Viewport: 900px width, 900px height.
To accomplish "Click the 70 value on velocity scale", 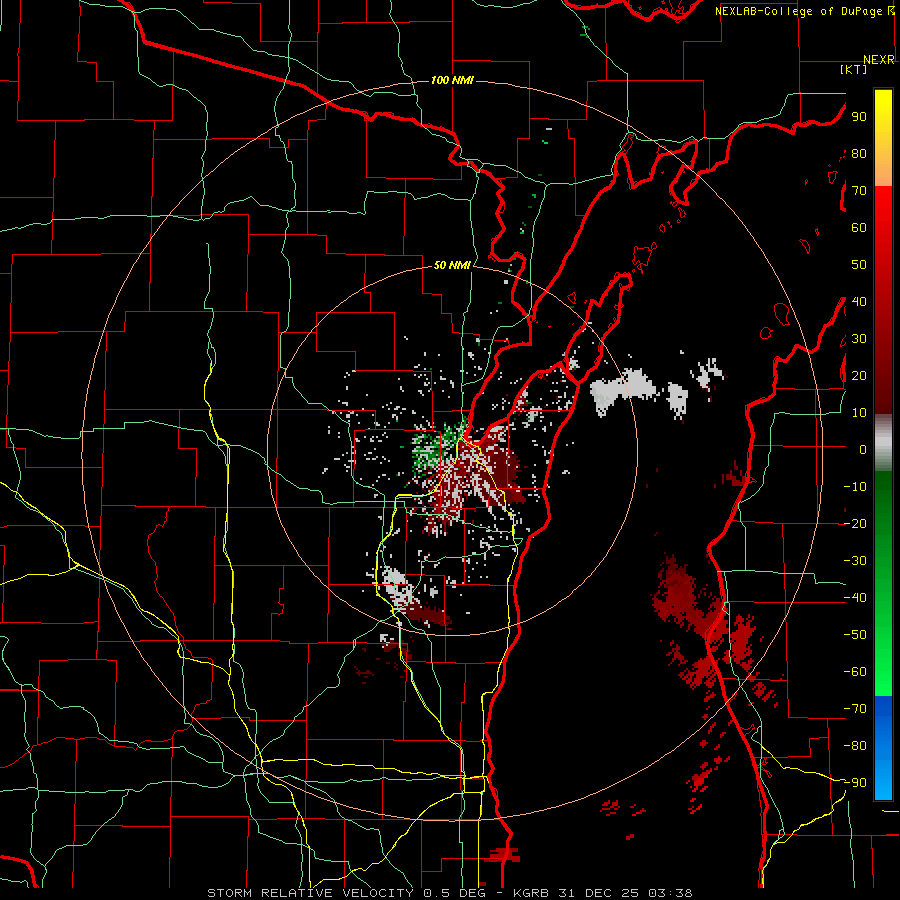I will (859, 191).
